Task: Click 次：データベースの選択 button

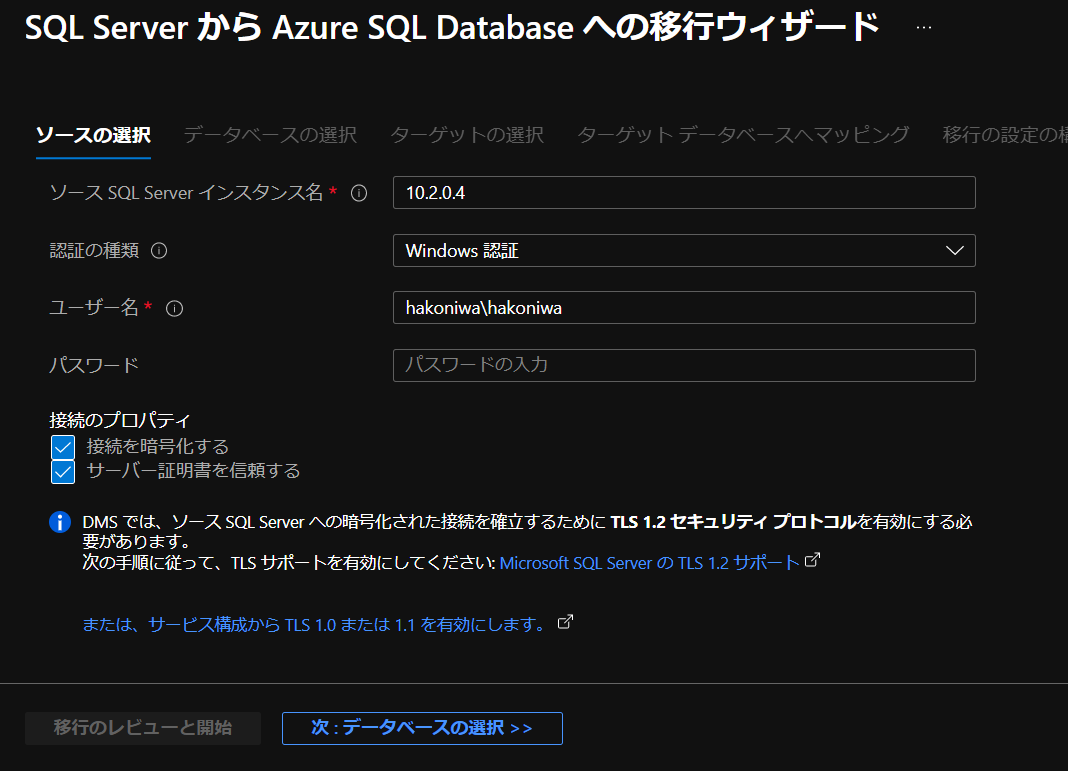Action: (421, 728)
